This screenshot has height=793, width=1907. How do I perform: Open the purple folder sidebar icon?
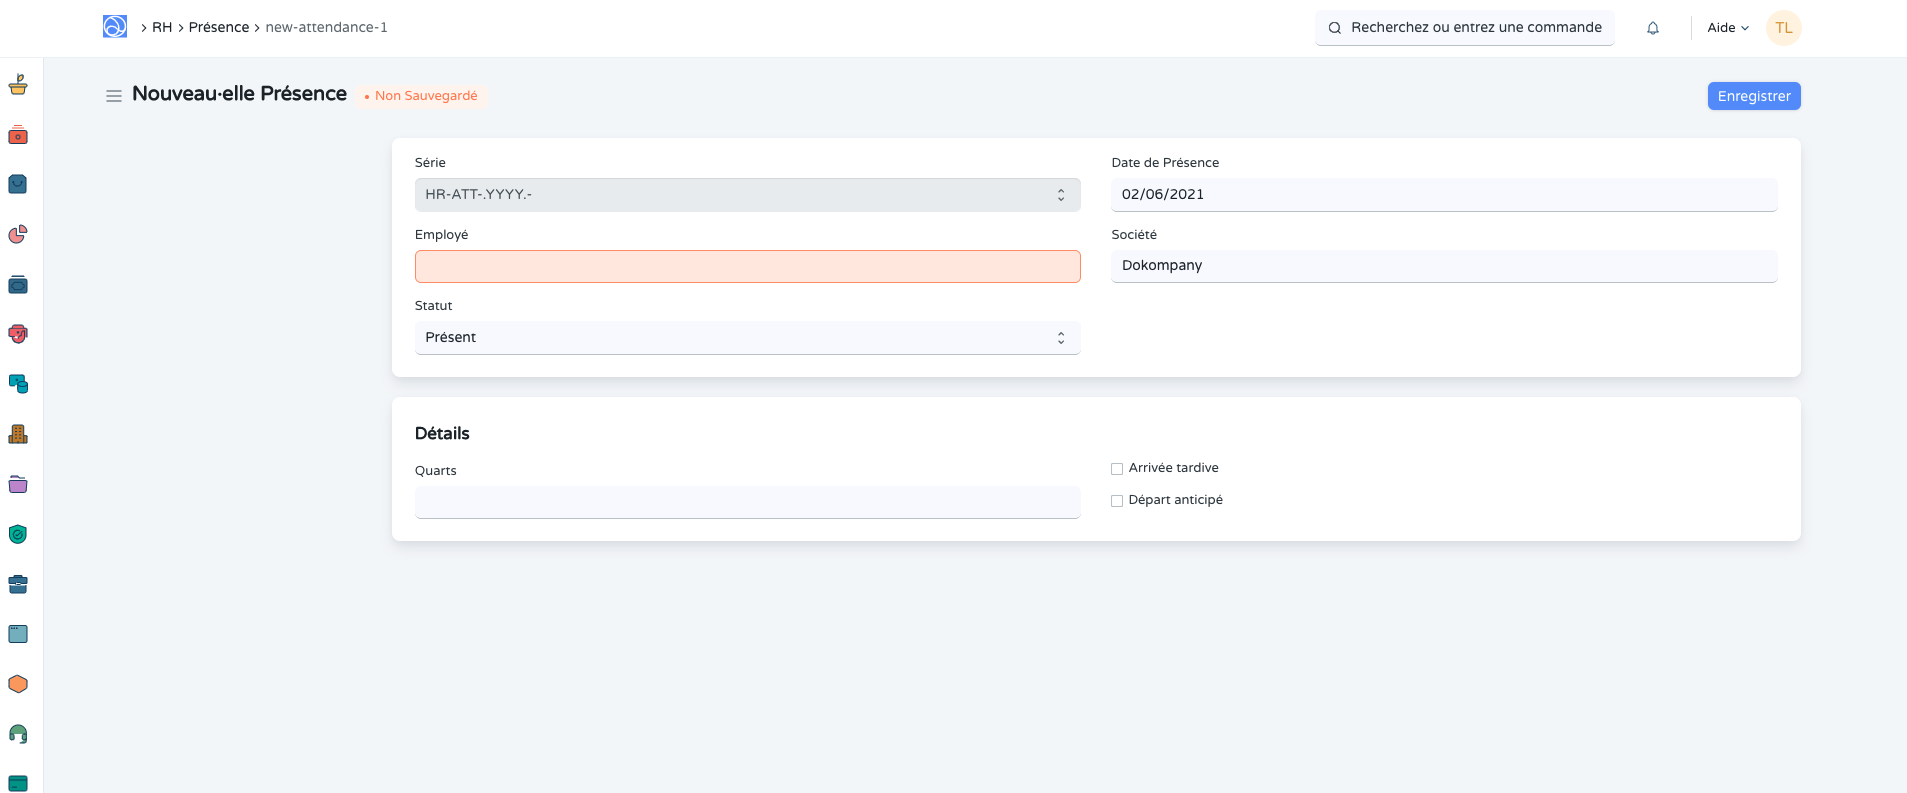[18, 484]
